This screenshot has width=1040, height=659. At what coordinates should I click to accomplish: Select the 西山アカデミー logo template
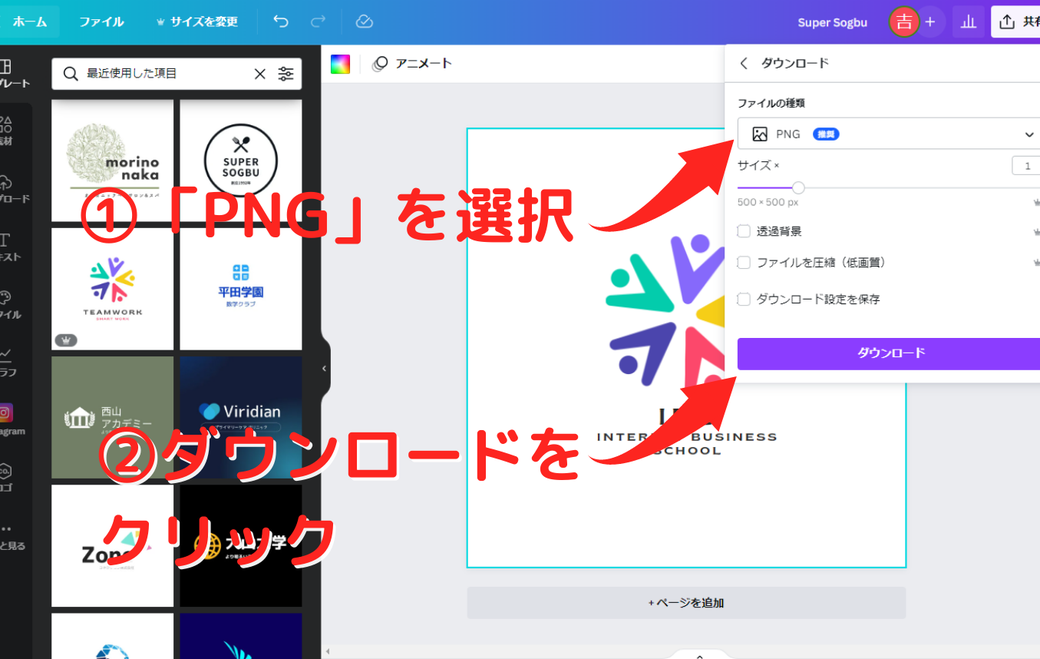(x=112, y=418)
